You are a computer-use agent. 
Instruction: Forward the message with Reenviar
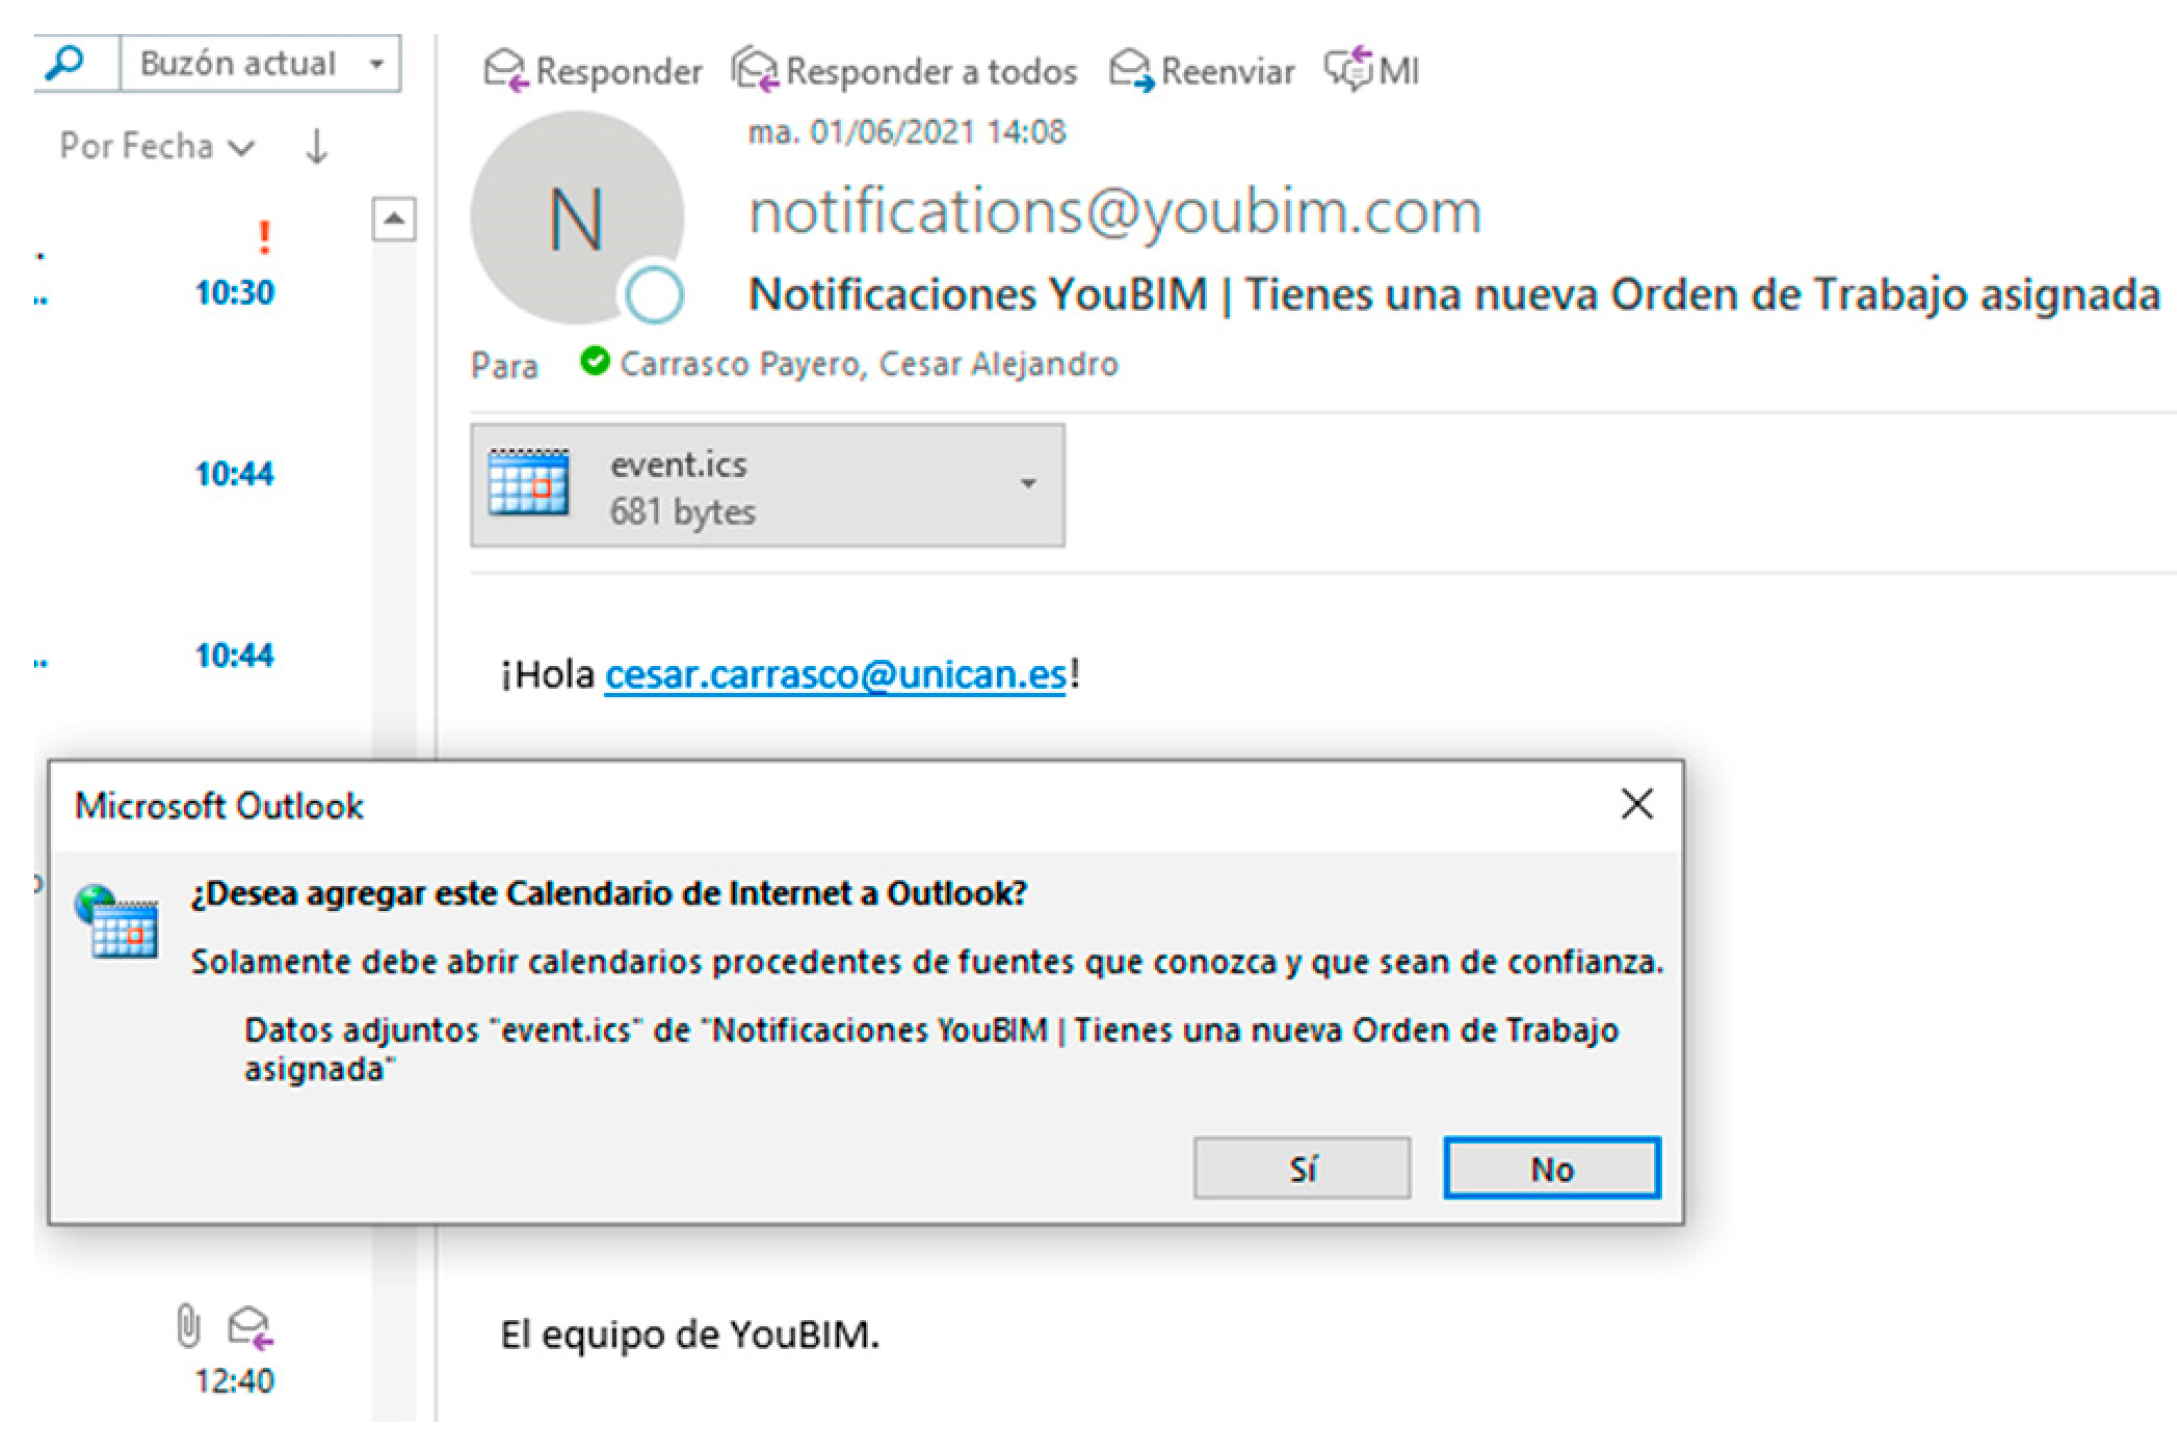1202,71
